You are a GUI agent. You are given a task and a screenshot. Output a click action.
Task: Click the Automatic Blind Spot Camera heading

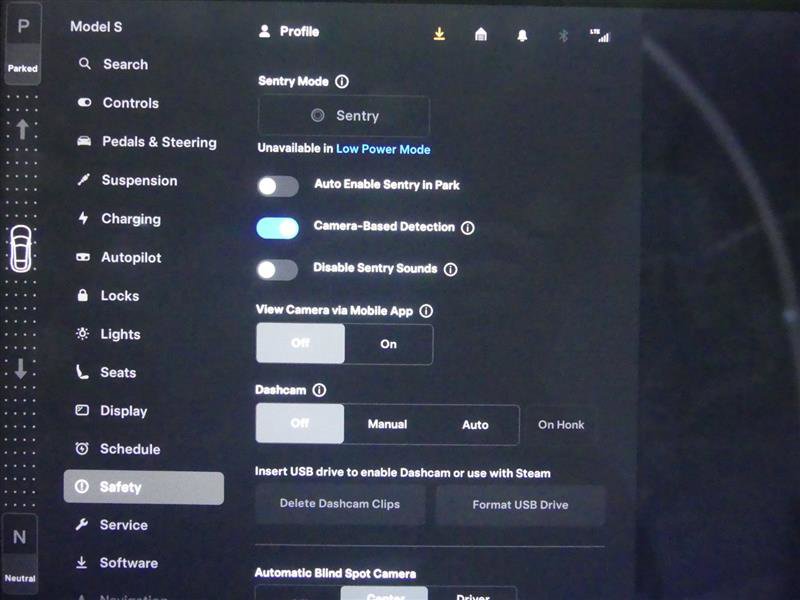pyautogui.click(x=335, y=573)
